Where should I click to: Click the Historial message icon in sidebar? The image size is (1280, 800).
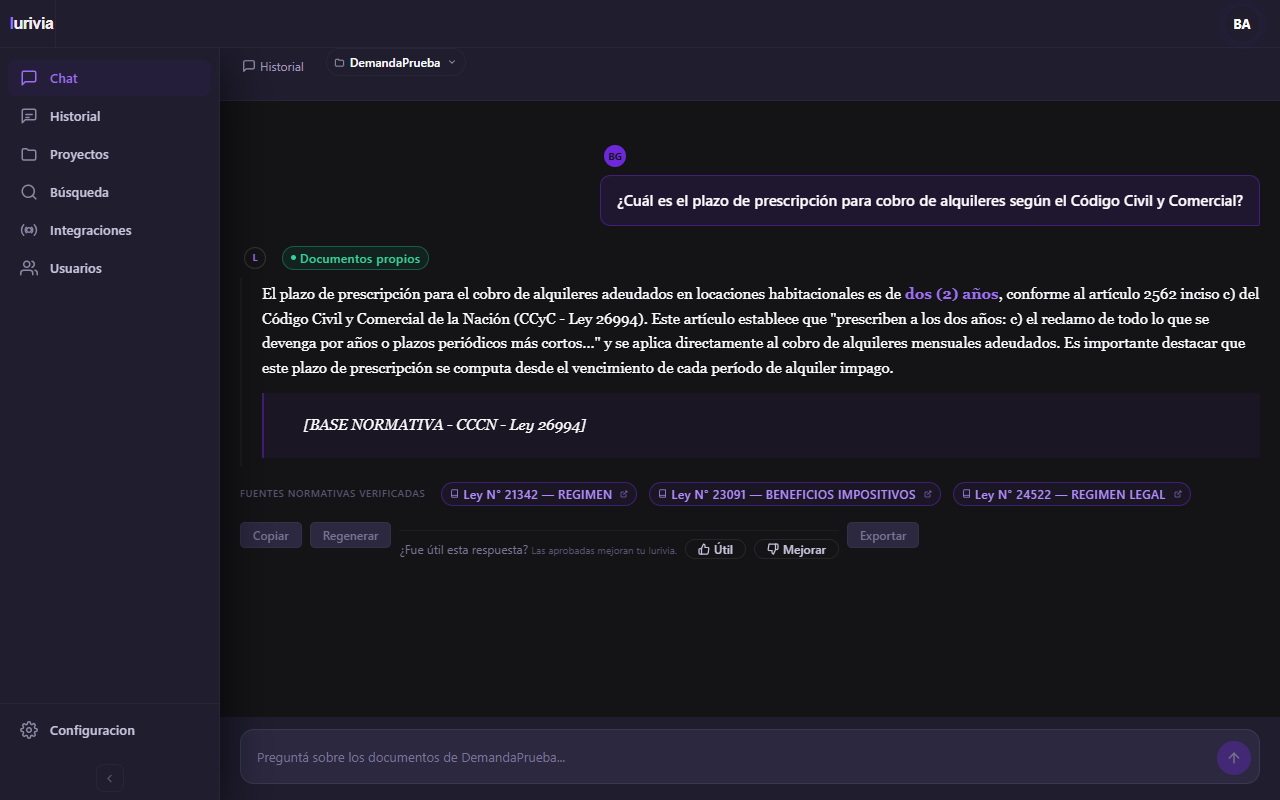click(x=29, y=116)
